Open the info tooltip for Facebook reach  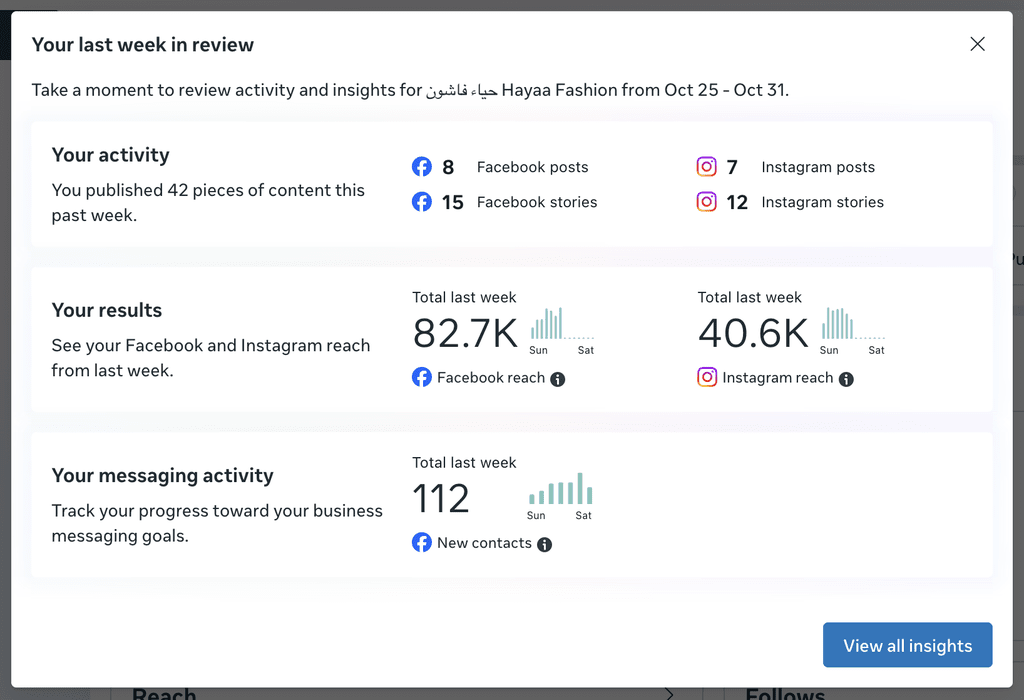click(558, 379)
